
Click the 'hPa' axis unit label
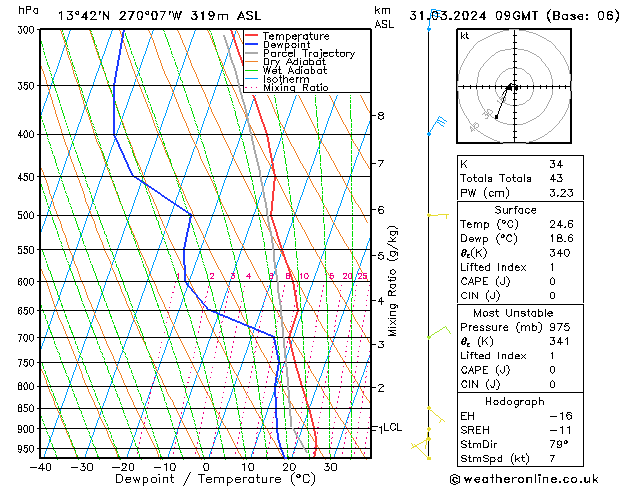pos(28,10)
